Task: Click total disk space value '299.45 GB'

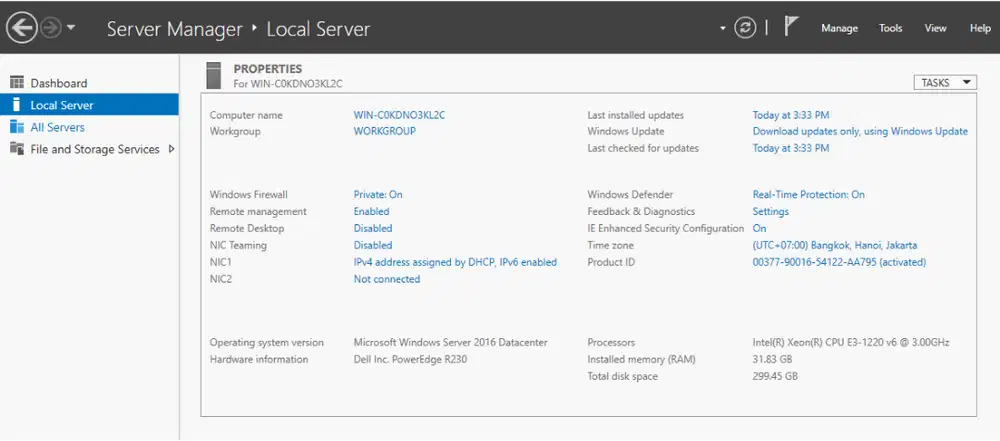Action: click(x=775, y=376)
